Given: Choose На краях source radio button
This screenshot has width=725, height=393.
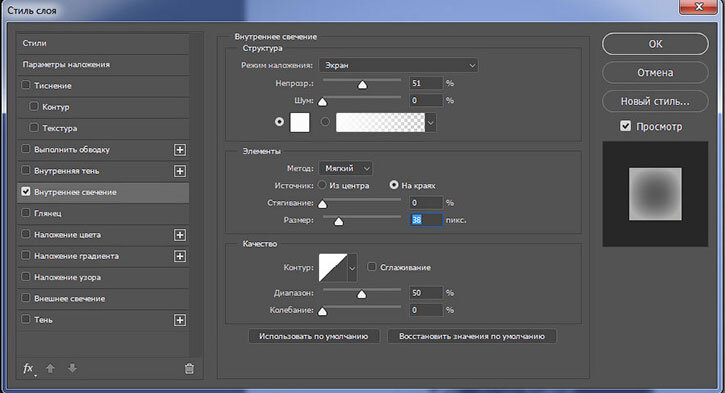Looking at the screenshot, I should tap(394, 185).
